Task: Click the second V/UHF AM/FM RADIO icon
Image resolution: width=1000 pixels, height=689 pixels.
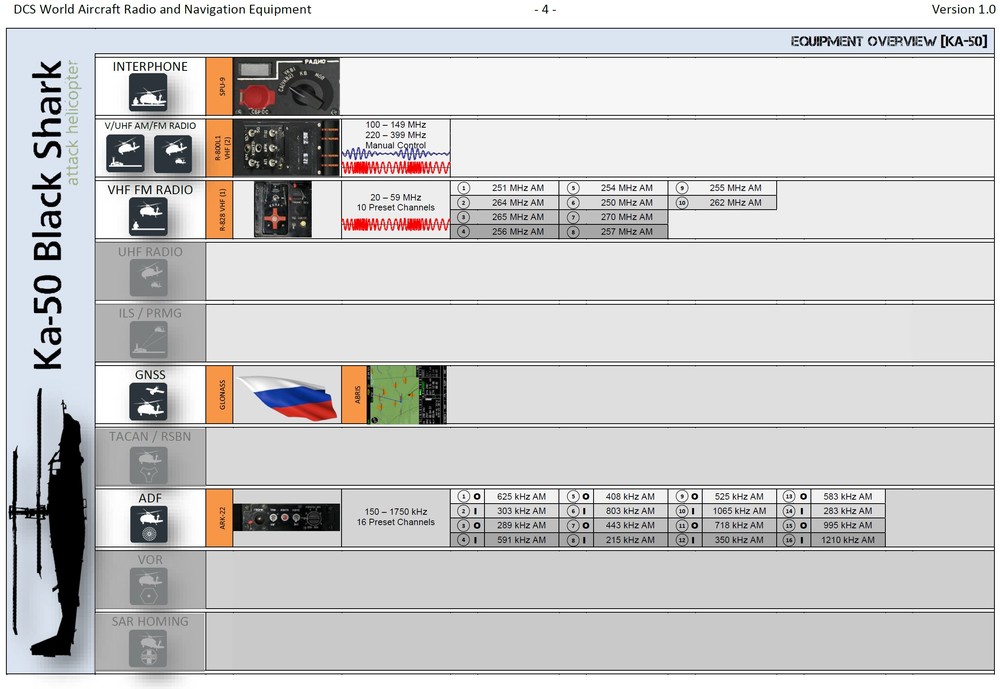Action: pyautogui.click(x=173, y=153)
